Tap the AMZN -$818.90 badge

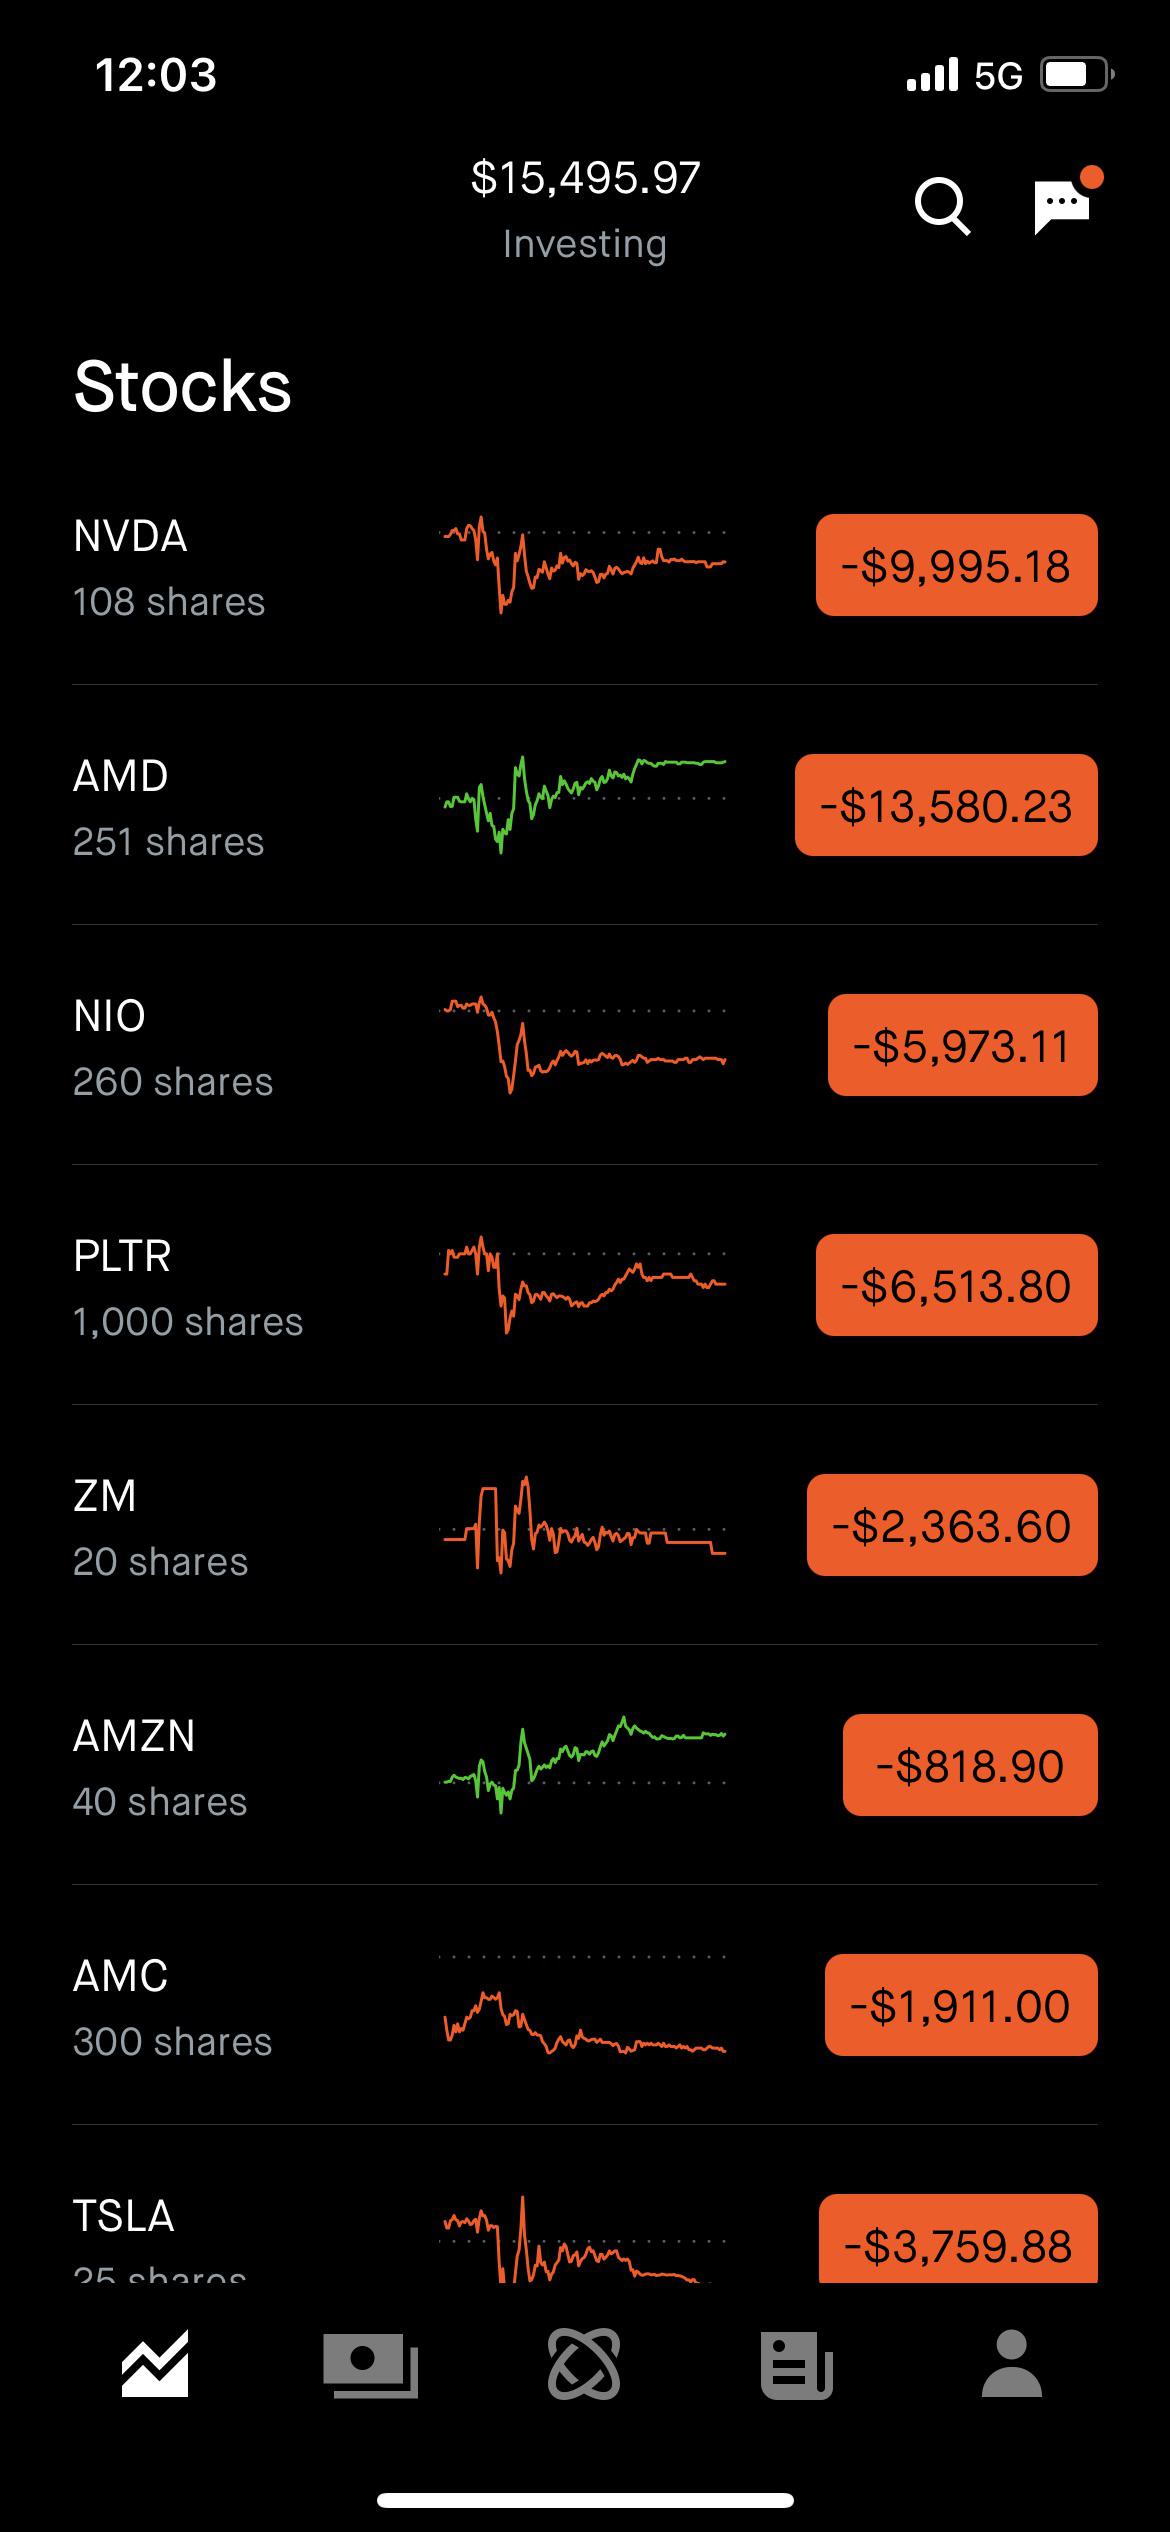[x=970, y=1765]
